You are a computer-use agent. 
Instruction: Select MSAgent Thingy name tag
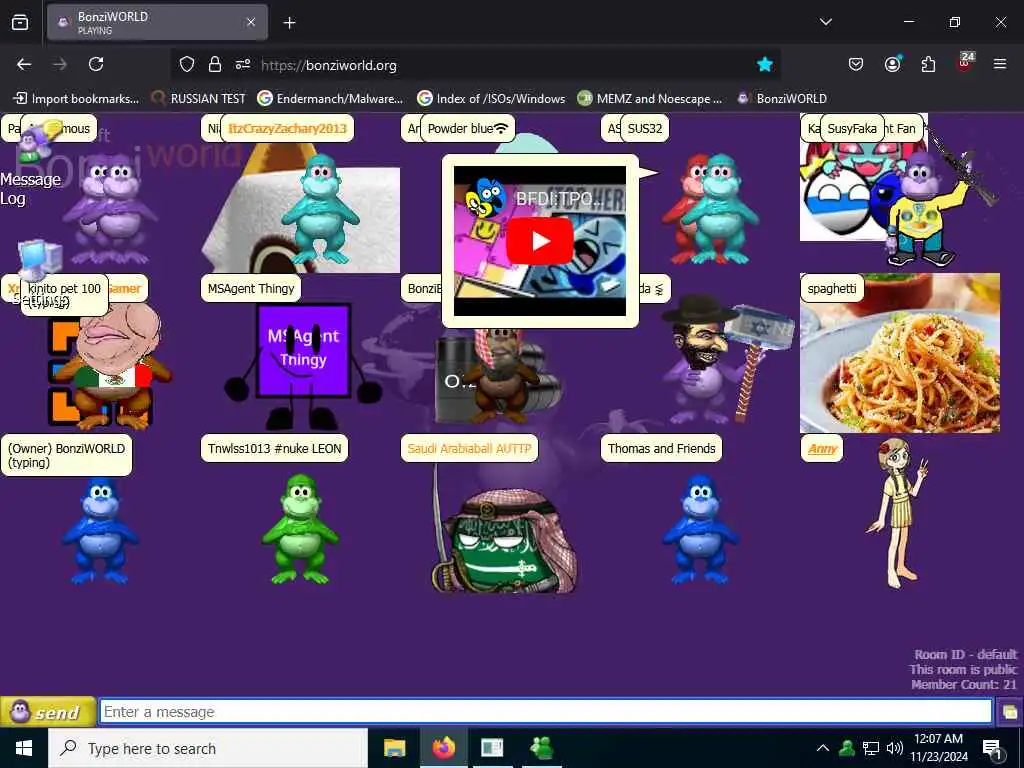tap(251, 289)
